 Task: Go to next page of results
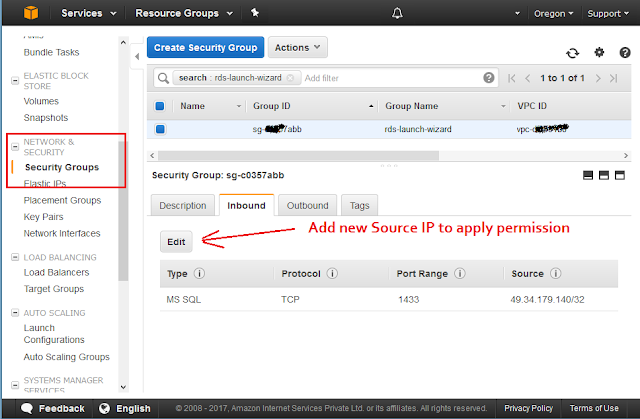pyautogui.click(x=598, y=78)
